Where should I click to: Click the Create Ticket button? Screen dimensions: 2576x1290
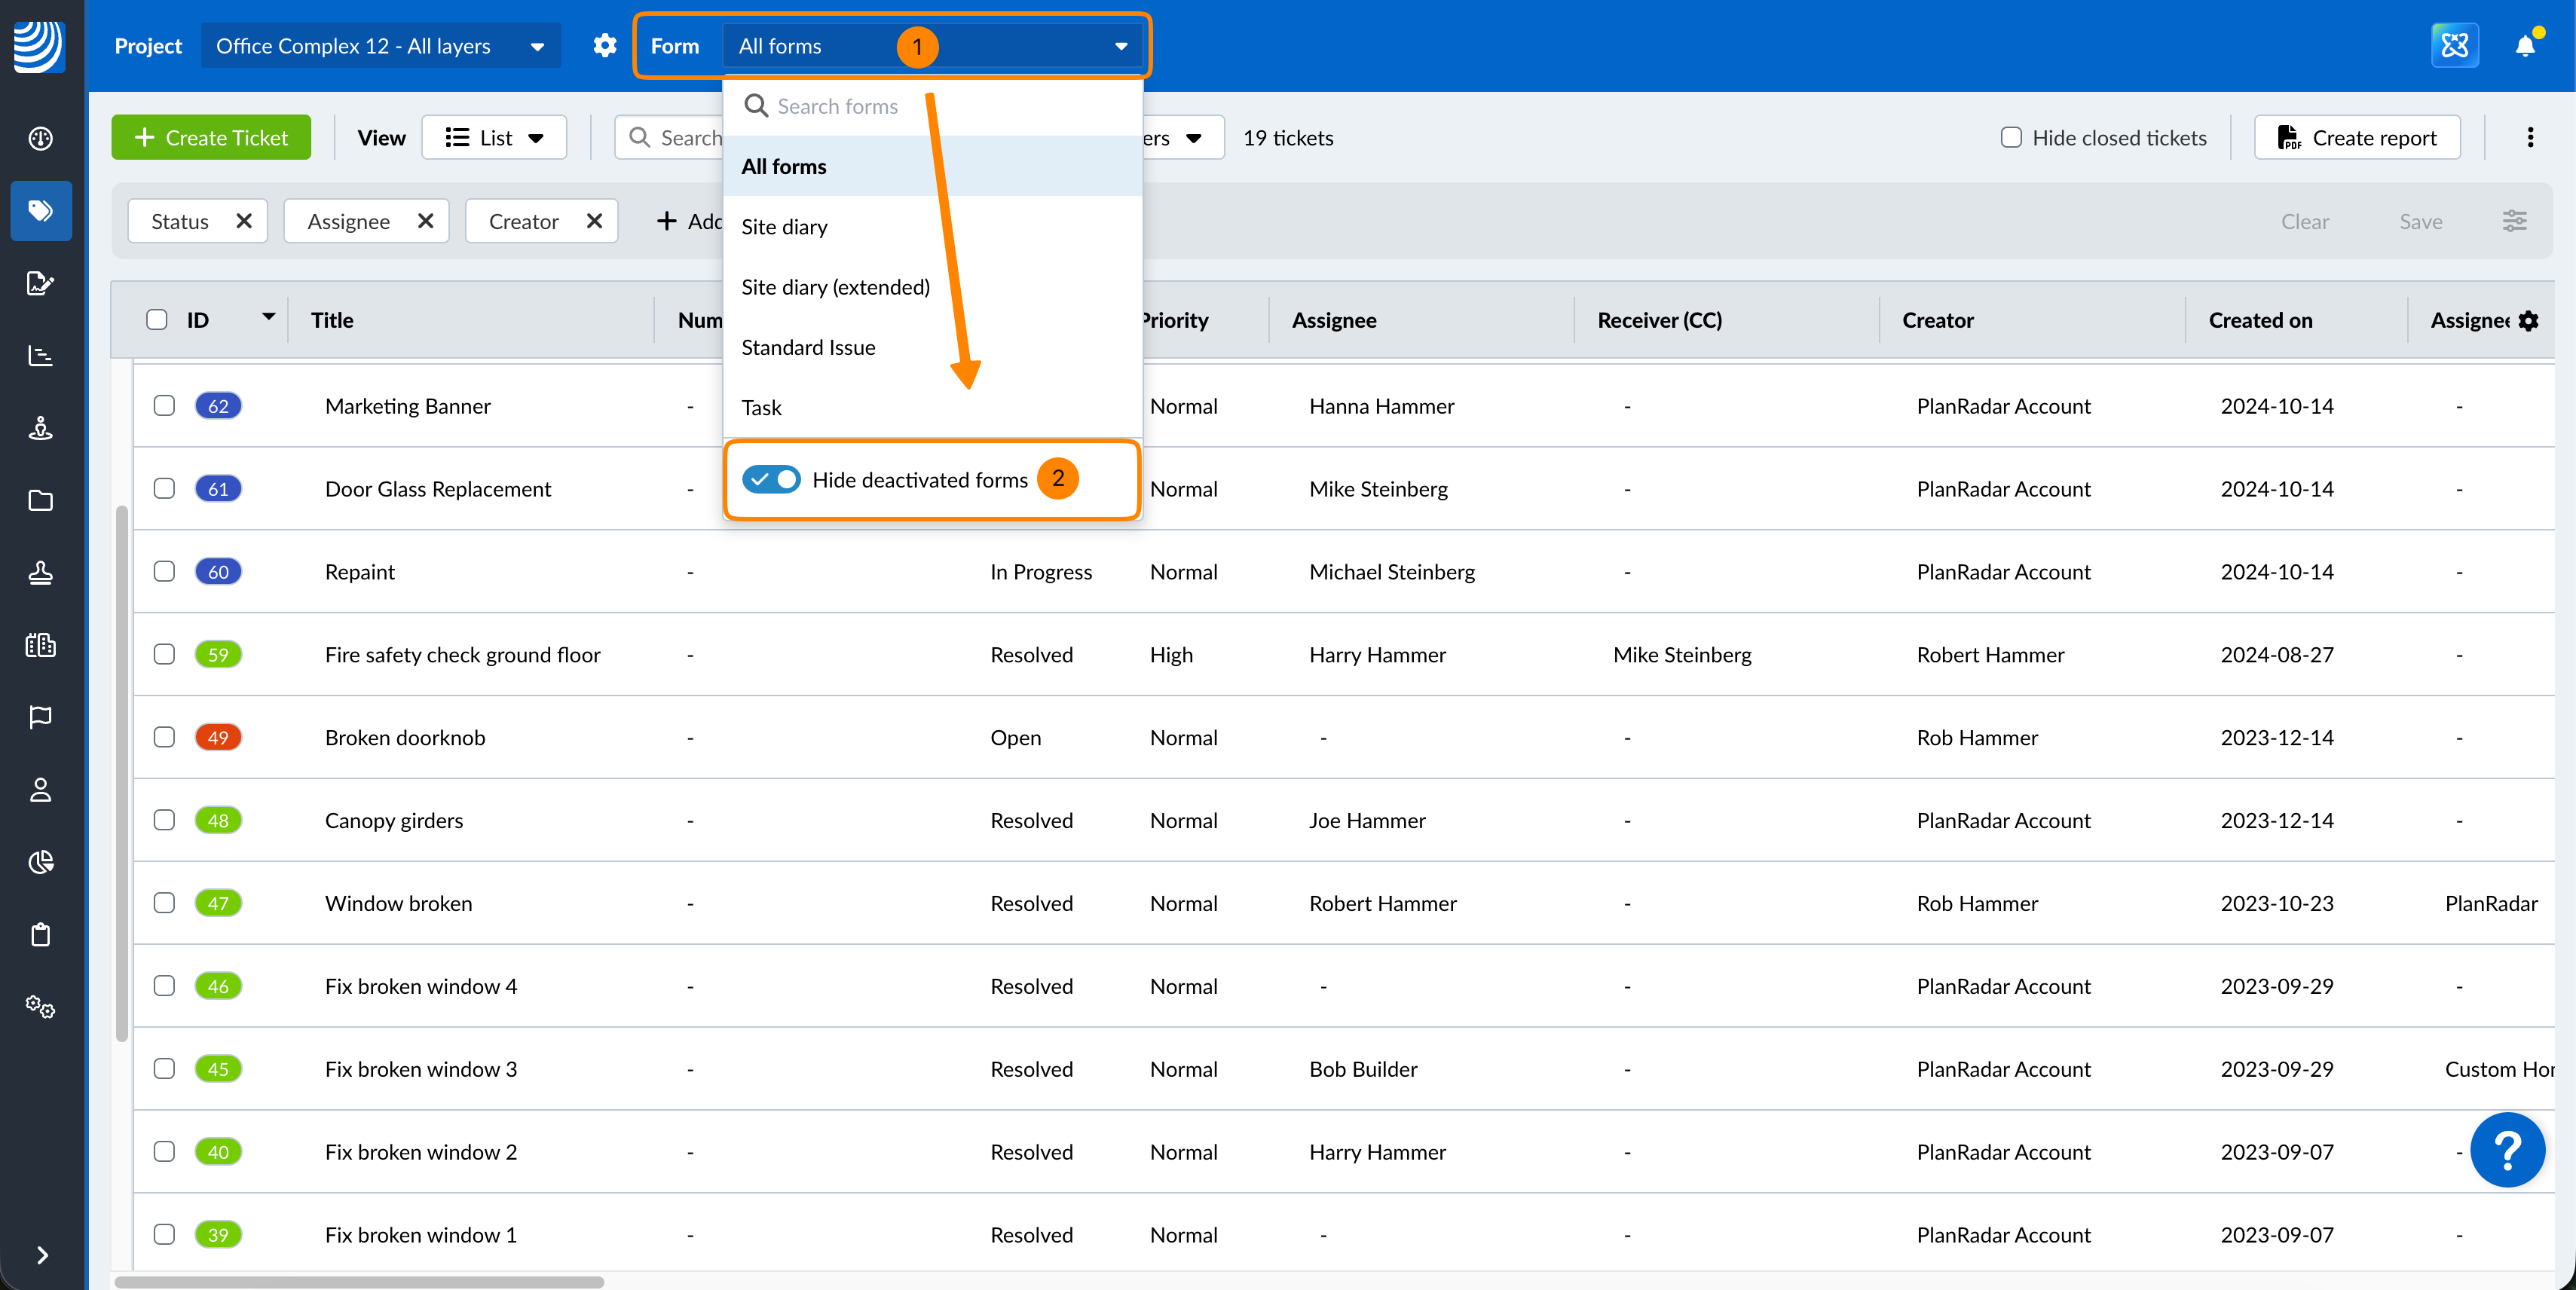pos(211,138)
